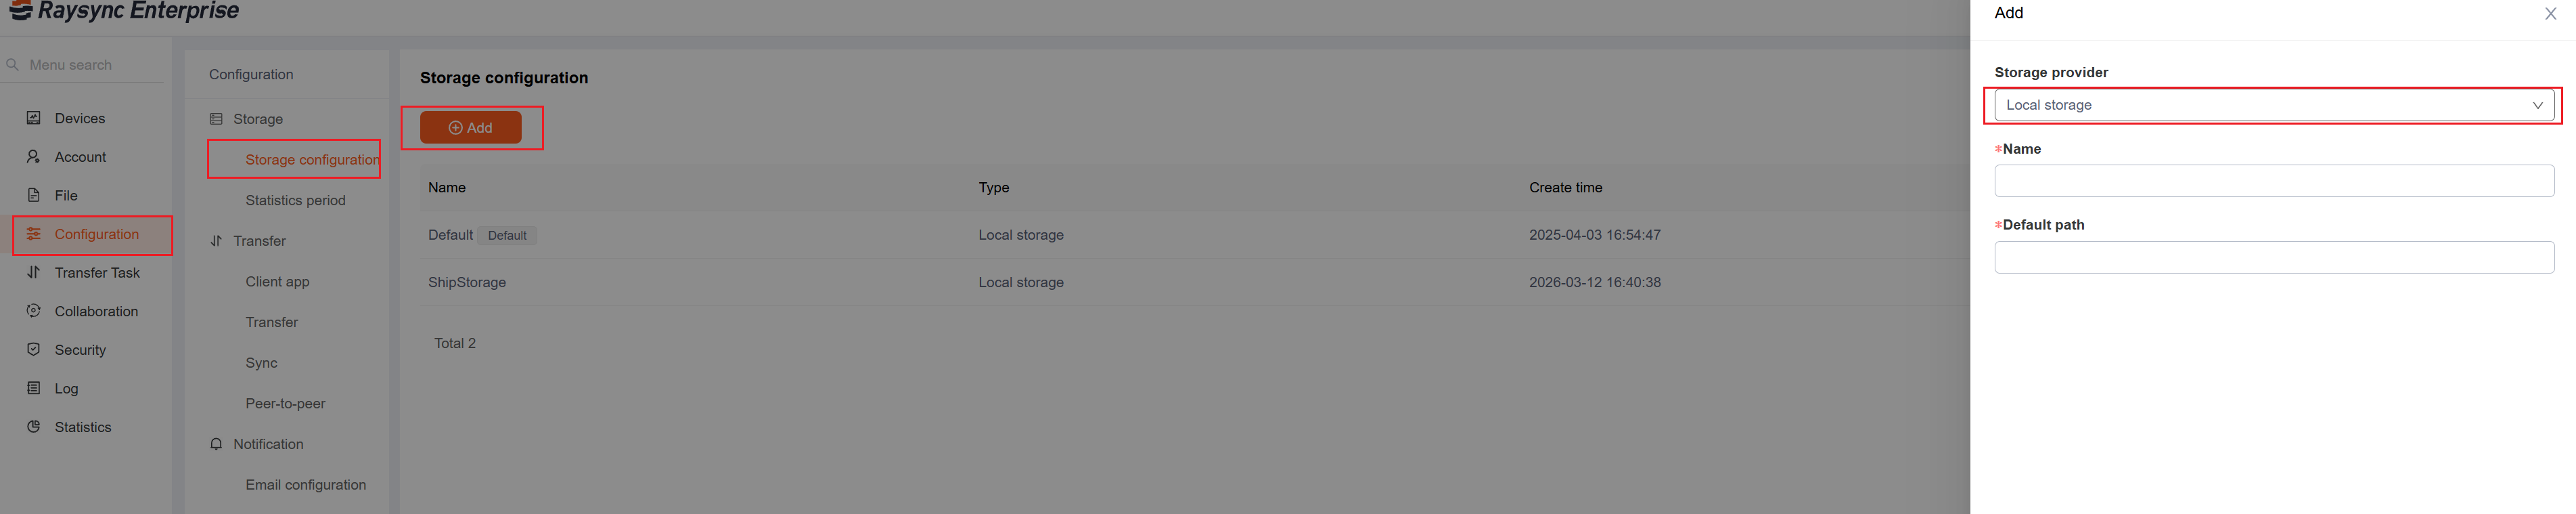Click into the Name input field

click(x=2273, y=181)
